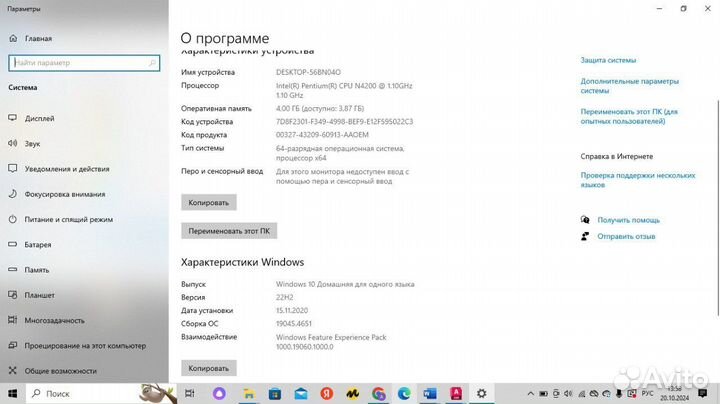Image resolution: width=720 pixels, height=404 pixels.
Task: Open Microsoft Store from the taskbar
Action: (275, 393)
